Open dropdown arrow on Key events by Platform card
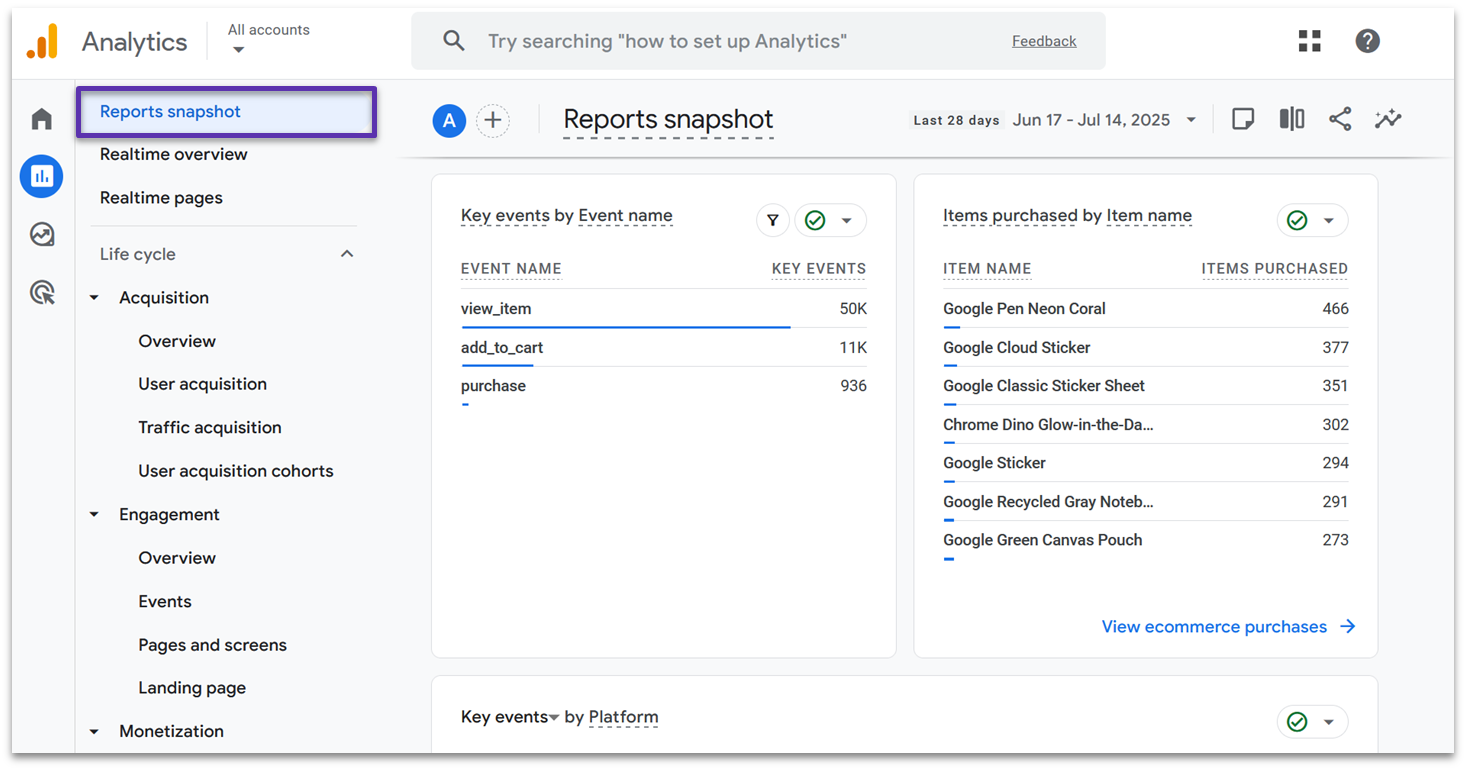 (x=1328, y=722)
